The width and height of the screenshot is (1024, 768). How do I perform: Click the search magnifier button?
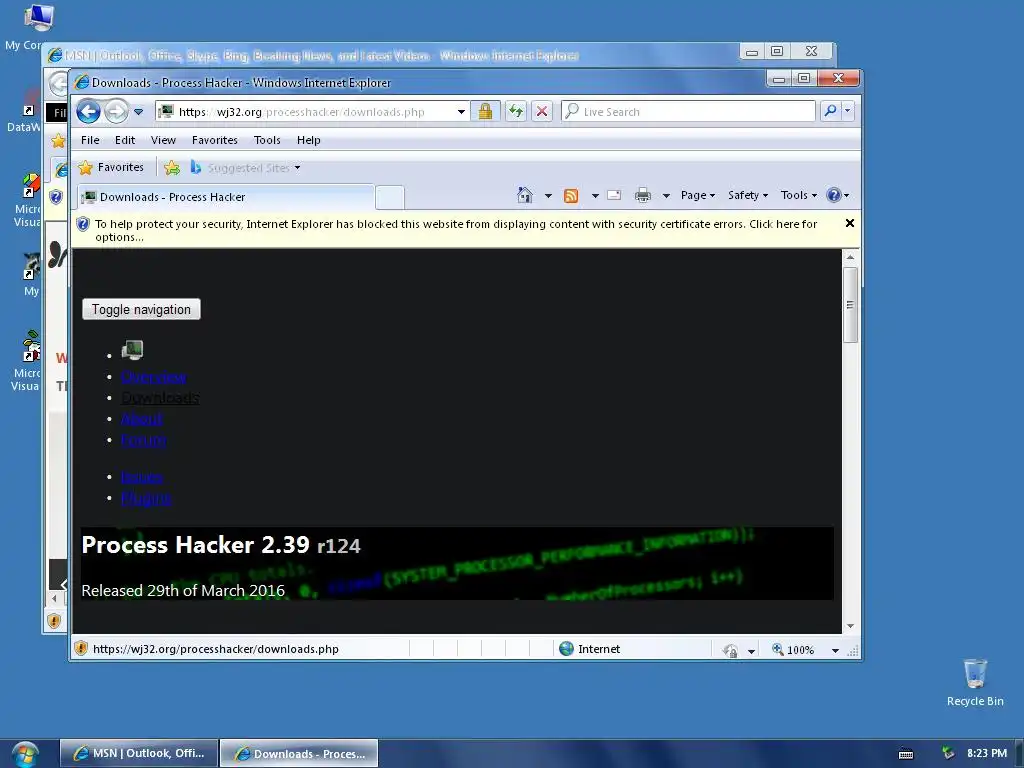click(831, 111)
